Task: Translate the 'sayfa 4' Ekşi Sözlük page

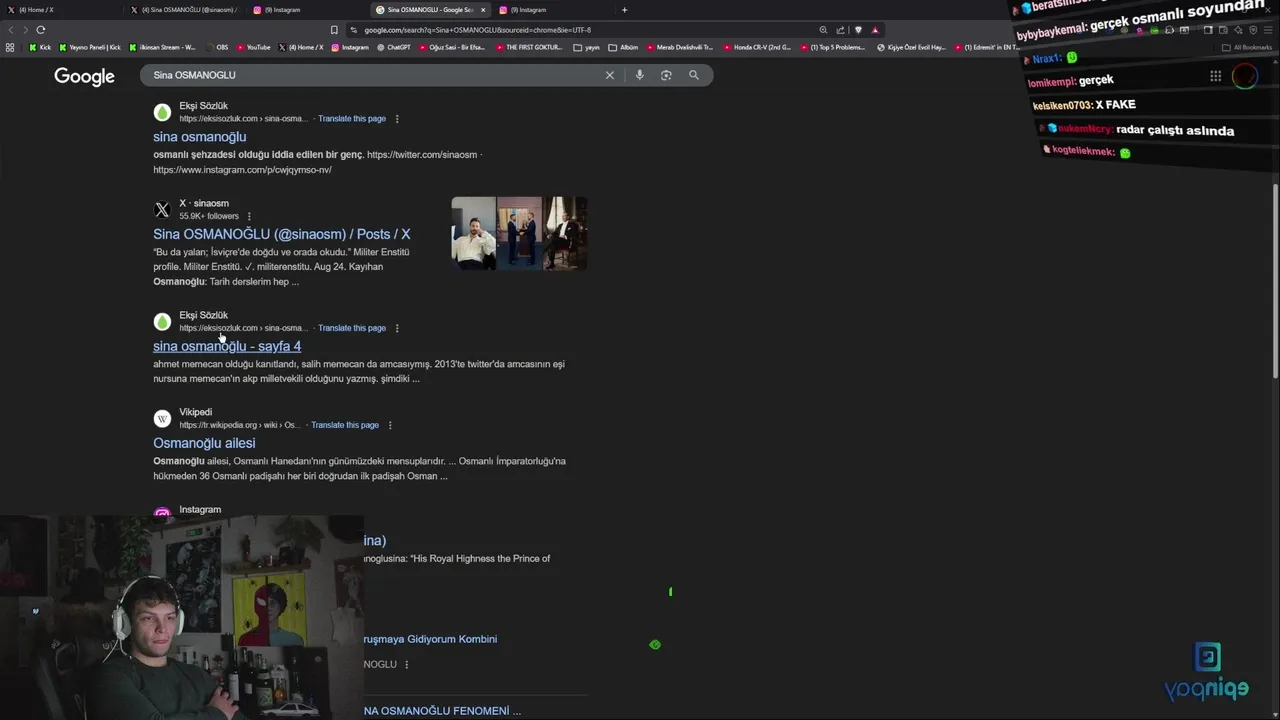Action: pyautogui.click(x=352, y=328)
